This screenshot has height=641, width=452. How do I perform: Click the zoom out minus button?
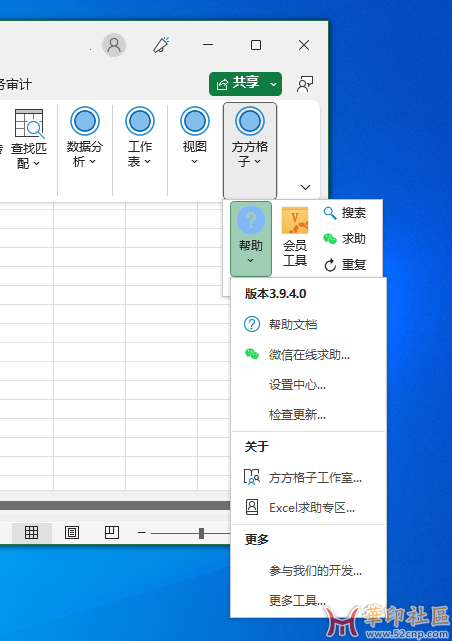pyautogui.click(x=142, y=533)
